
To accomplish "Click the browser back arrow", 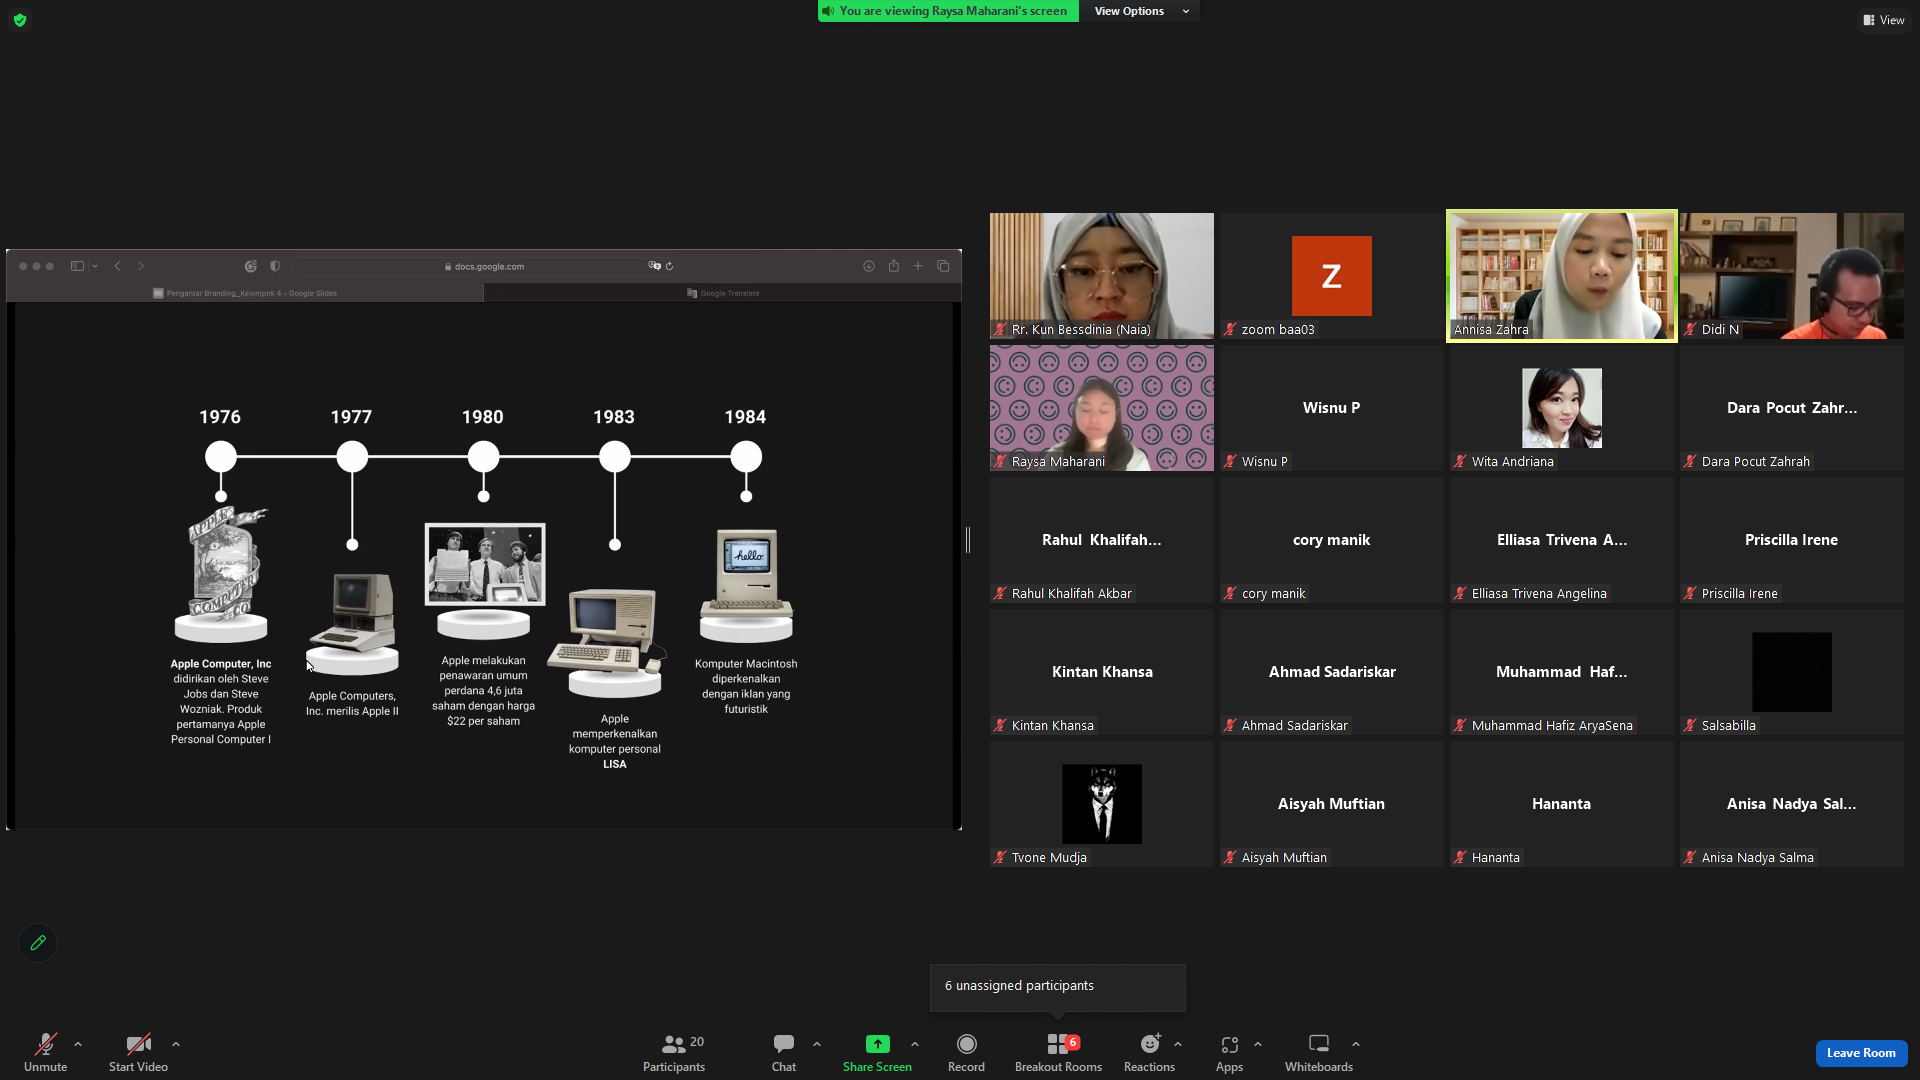I will tap(118, 266).
